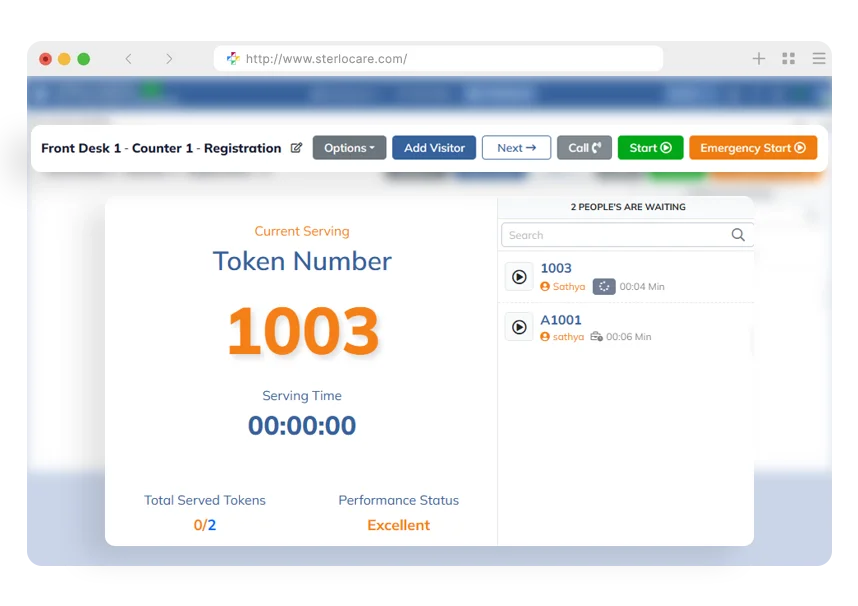Open the browser tab grid overview icon
Viewport: 858px width, 606px height.
[x=789, y=59]
